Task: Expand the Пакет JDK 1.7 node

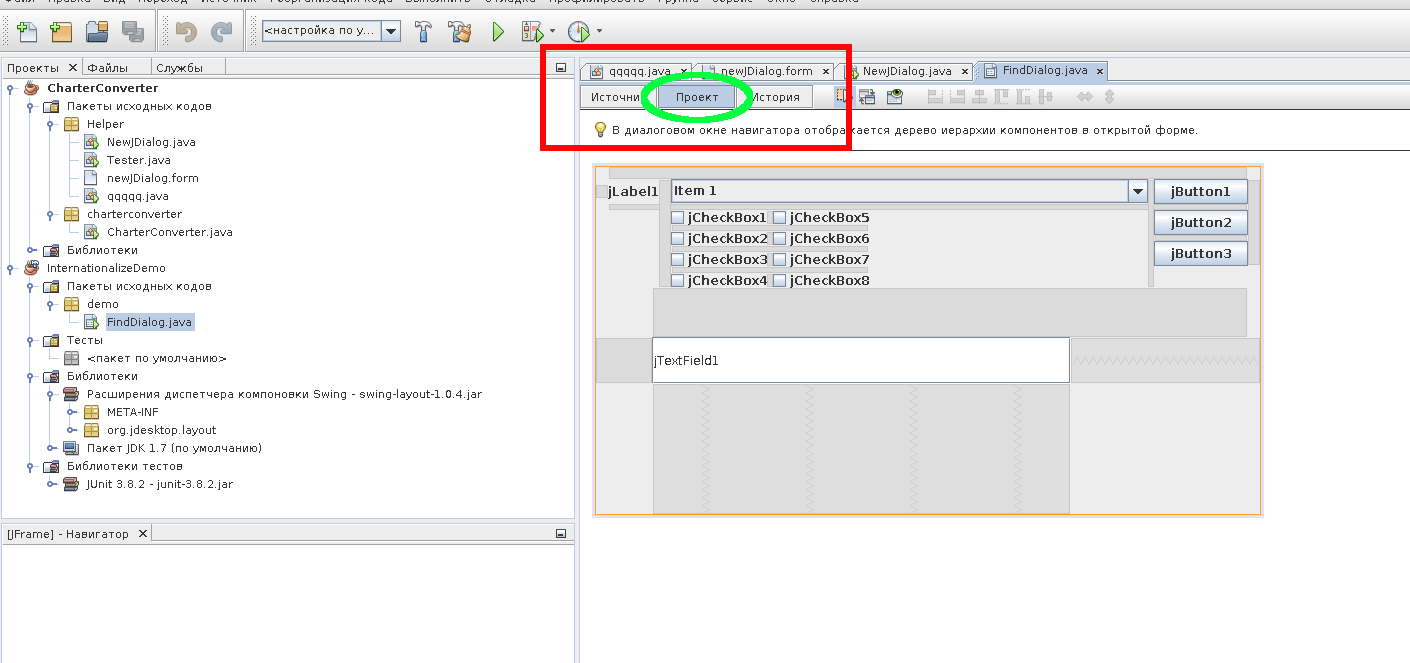Action: coord(50,448)
